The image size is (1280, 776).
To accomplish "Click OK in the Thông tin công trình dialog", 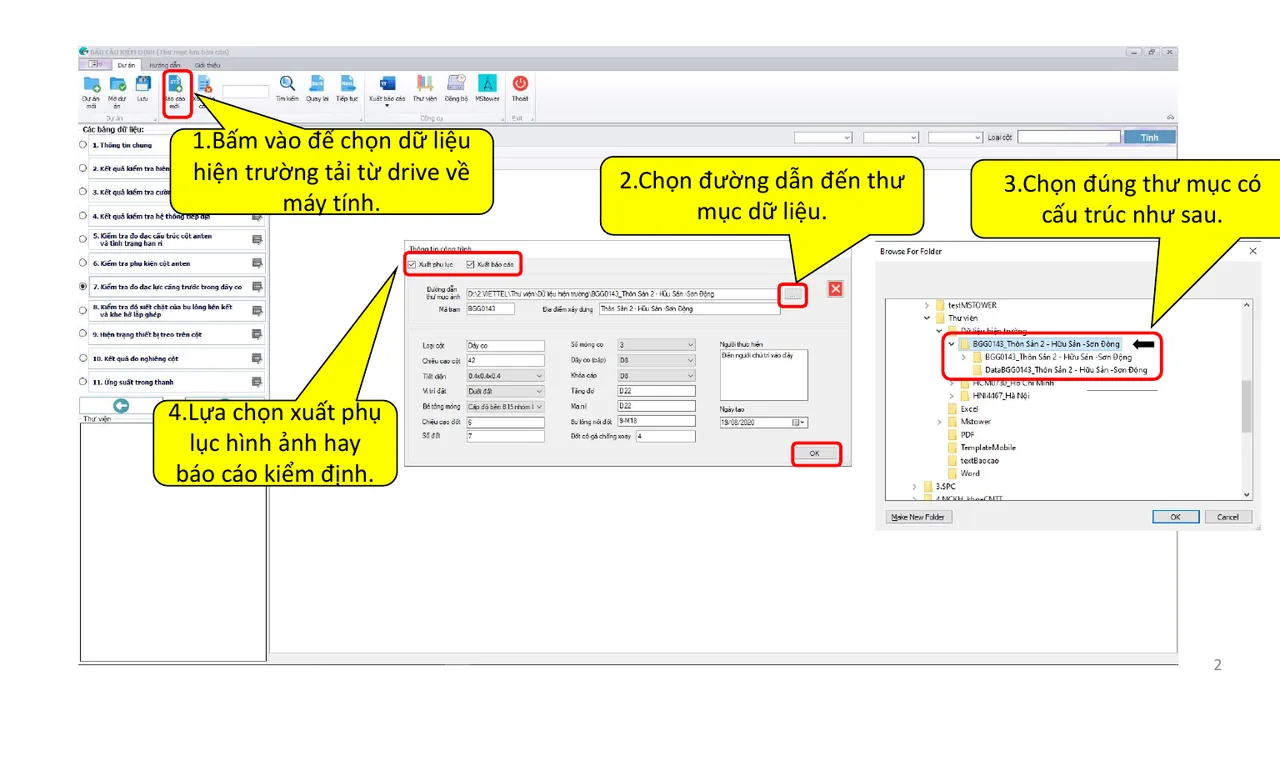I will tap(815, 454).
